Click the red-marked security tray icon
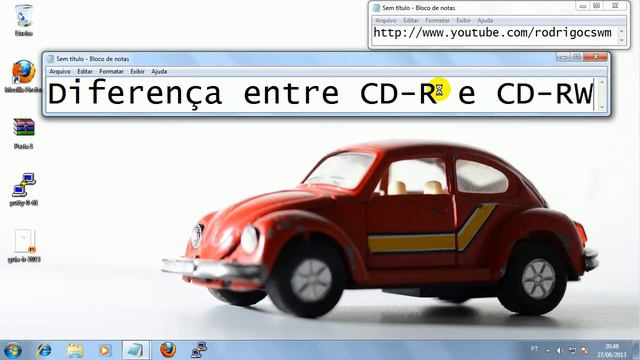This screenshot has height=360, width=640. (x=585, y=351)
